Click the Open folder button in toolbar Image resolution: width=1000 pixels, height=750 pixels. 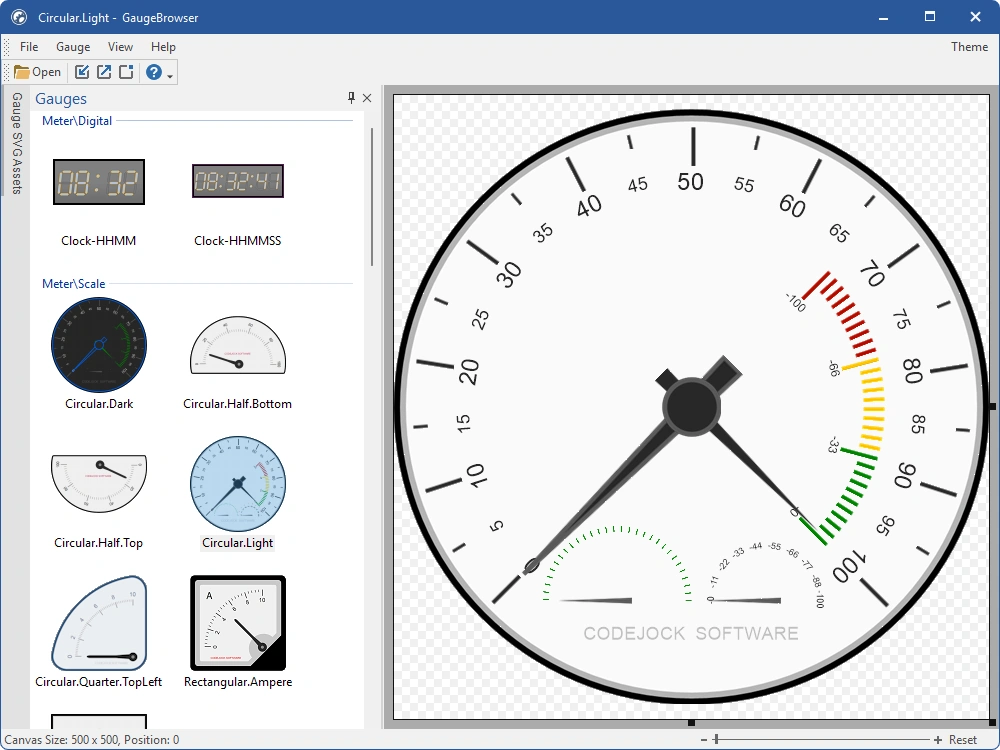tap(38, 72)
